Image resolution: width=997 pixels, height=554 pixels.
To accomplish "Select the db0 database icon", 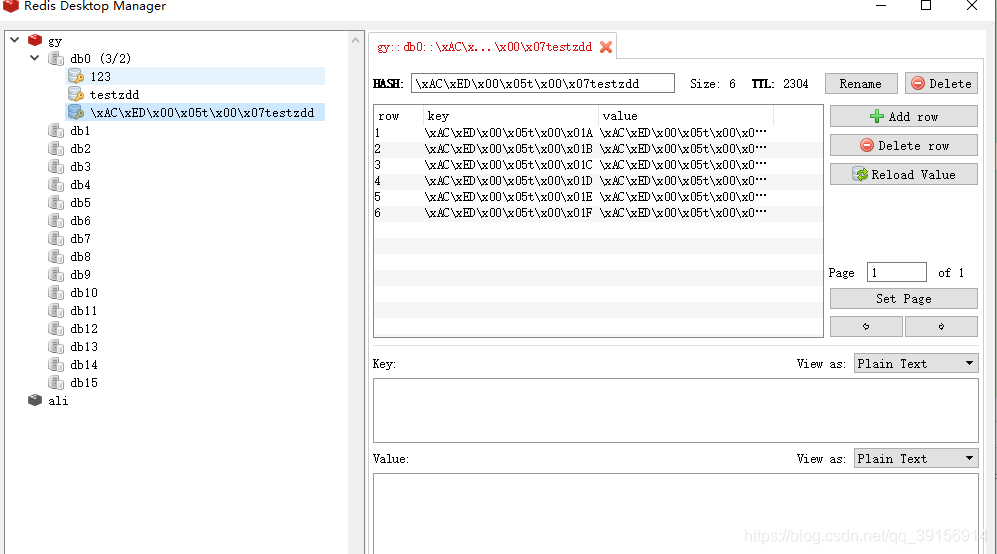I will click(56, 59).
